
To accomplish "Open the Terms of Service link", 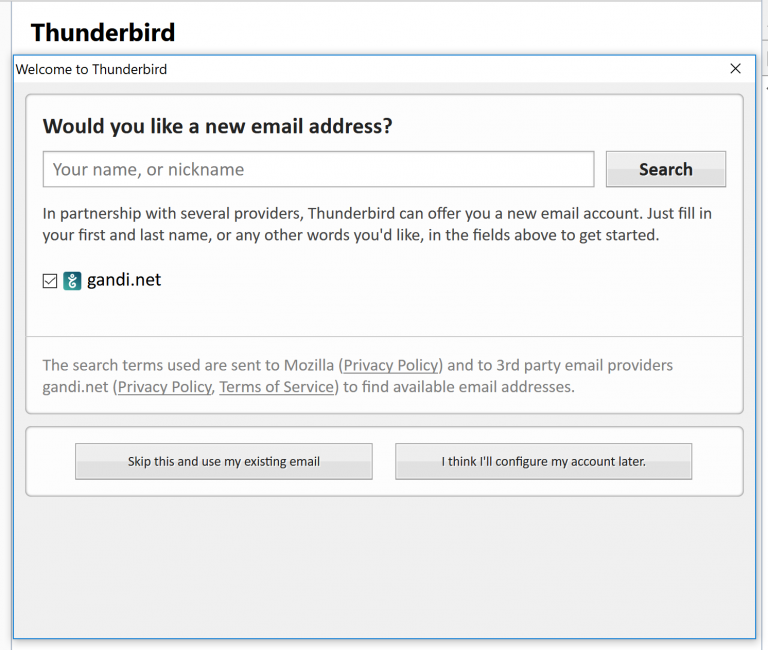I will click(x=276, y=387).
